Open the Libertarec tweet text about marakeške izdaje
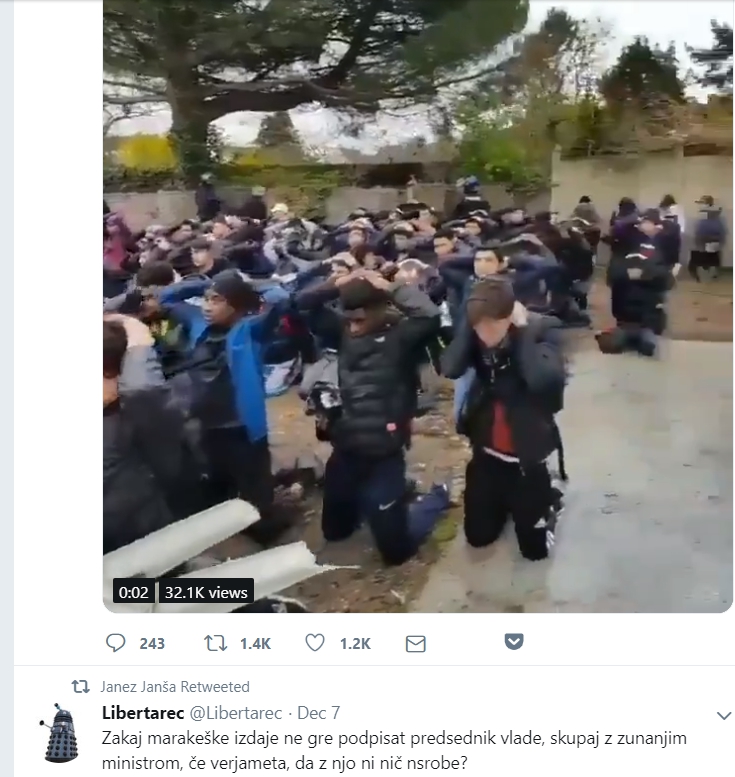The image size is (735, 777). (394, 750)
